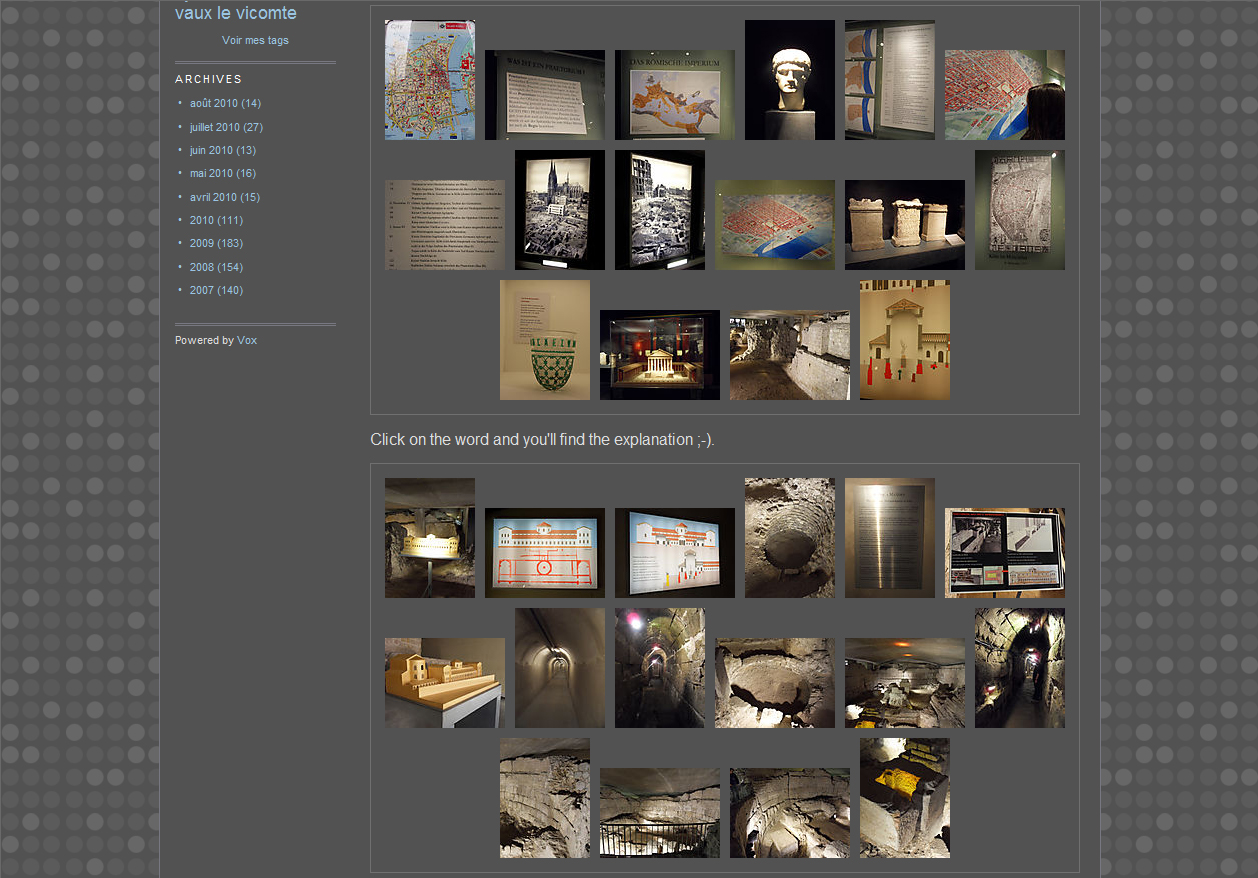Open the yellow-lit ruins thumbnail
Image resolution: width=1258 pixels, height=878 pixels.
[904, 798]
